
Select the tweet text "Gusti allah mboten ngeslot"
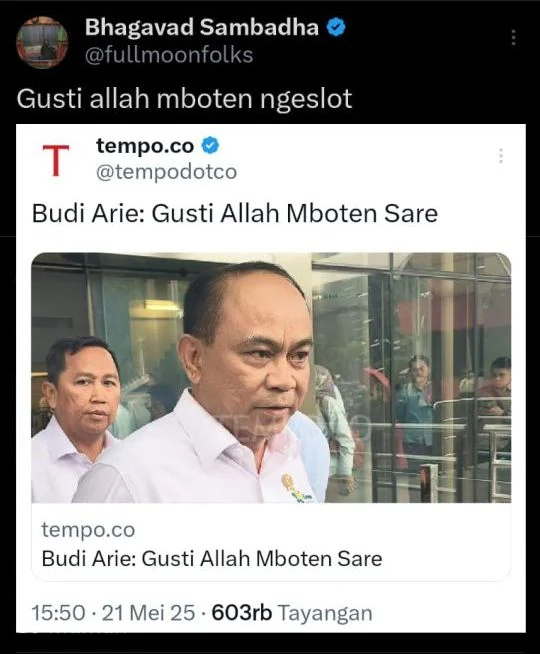tap(184, 99)
